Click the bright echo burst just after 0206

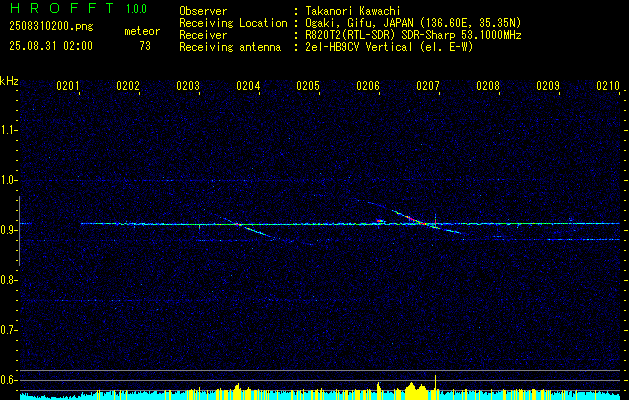[380, 221]
